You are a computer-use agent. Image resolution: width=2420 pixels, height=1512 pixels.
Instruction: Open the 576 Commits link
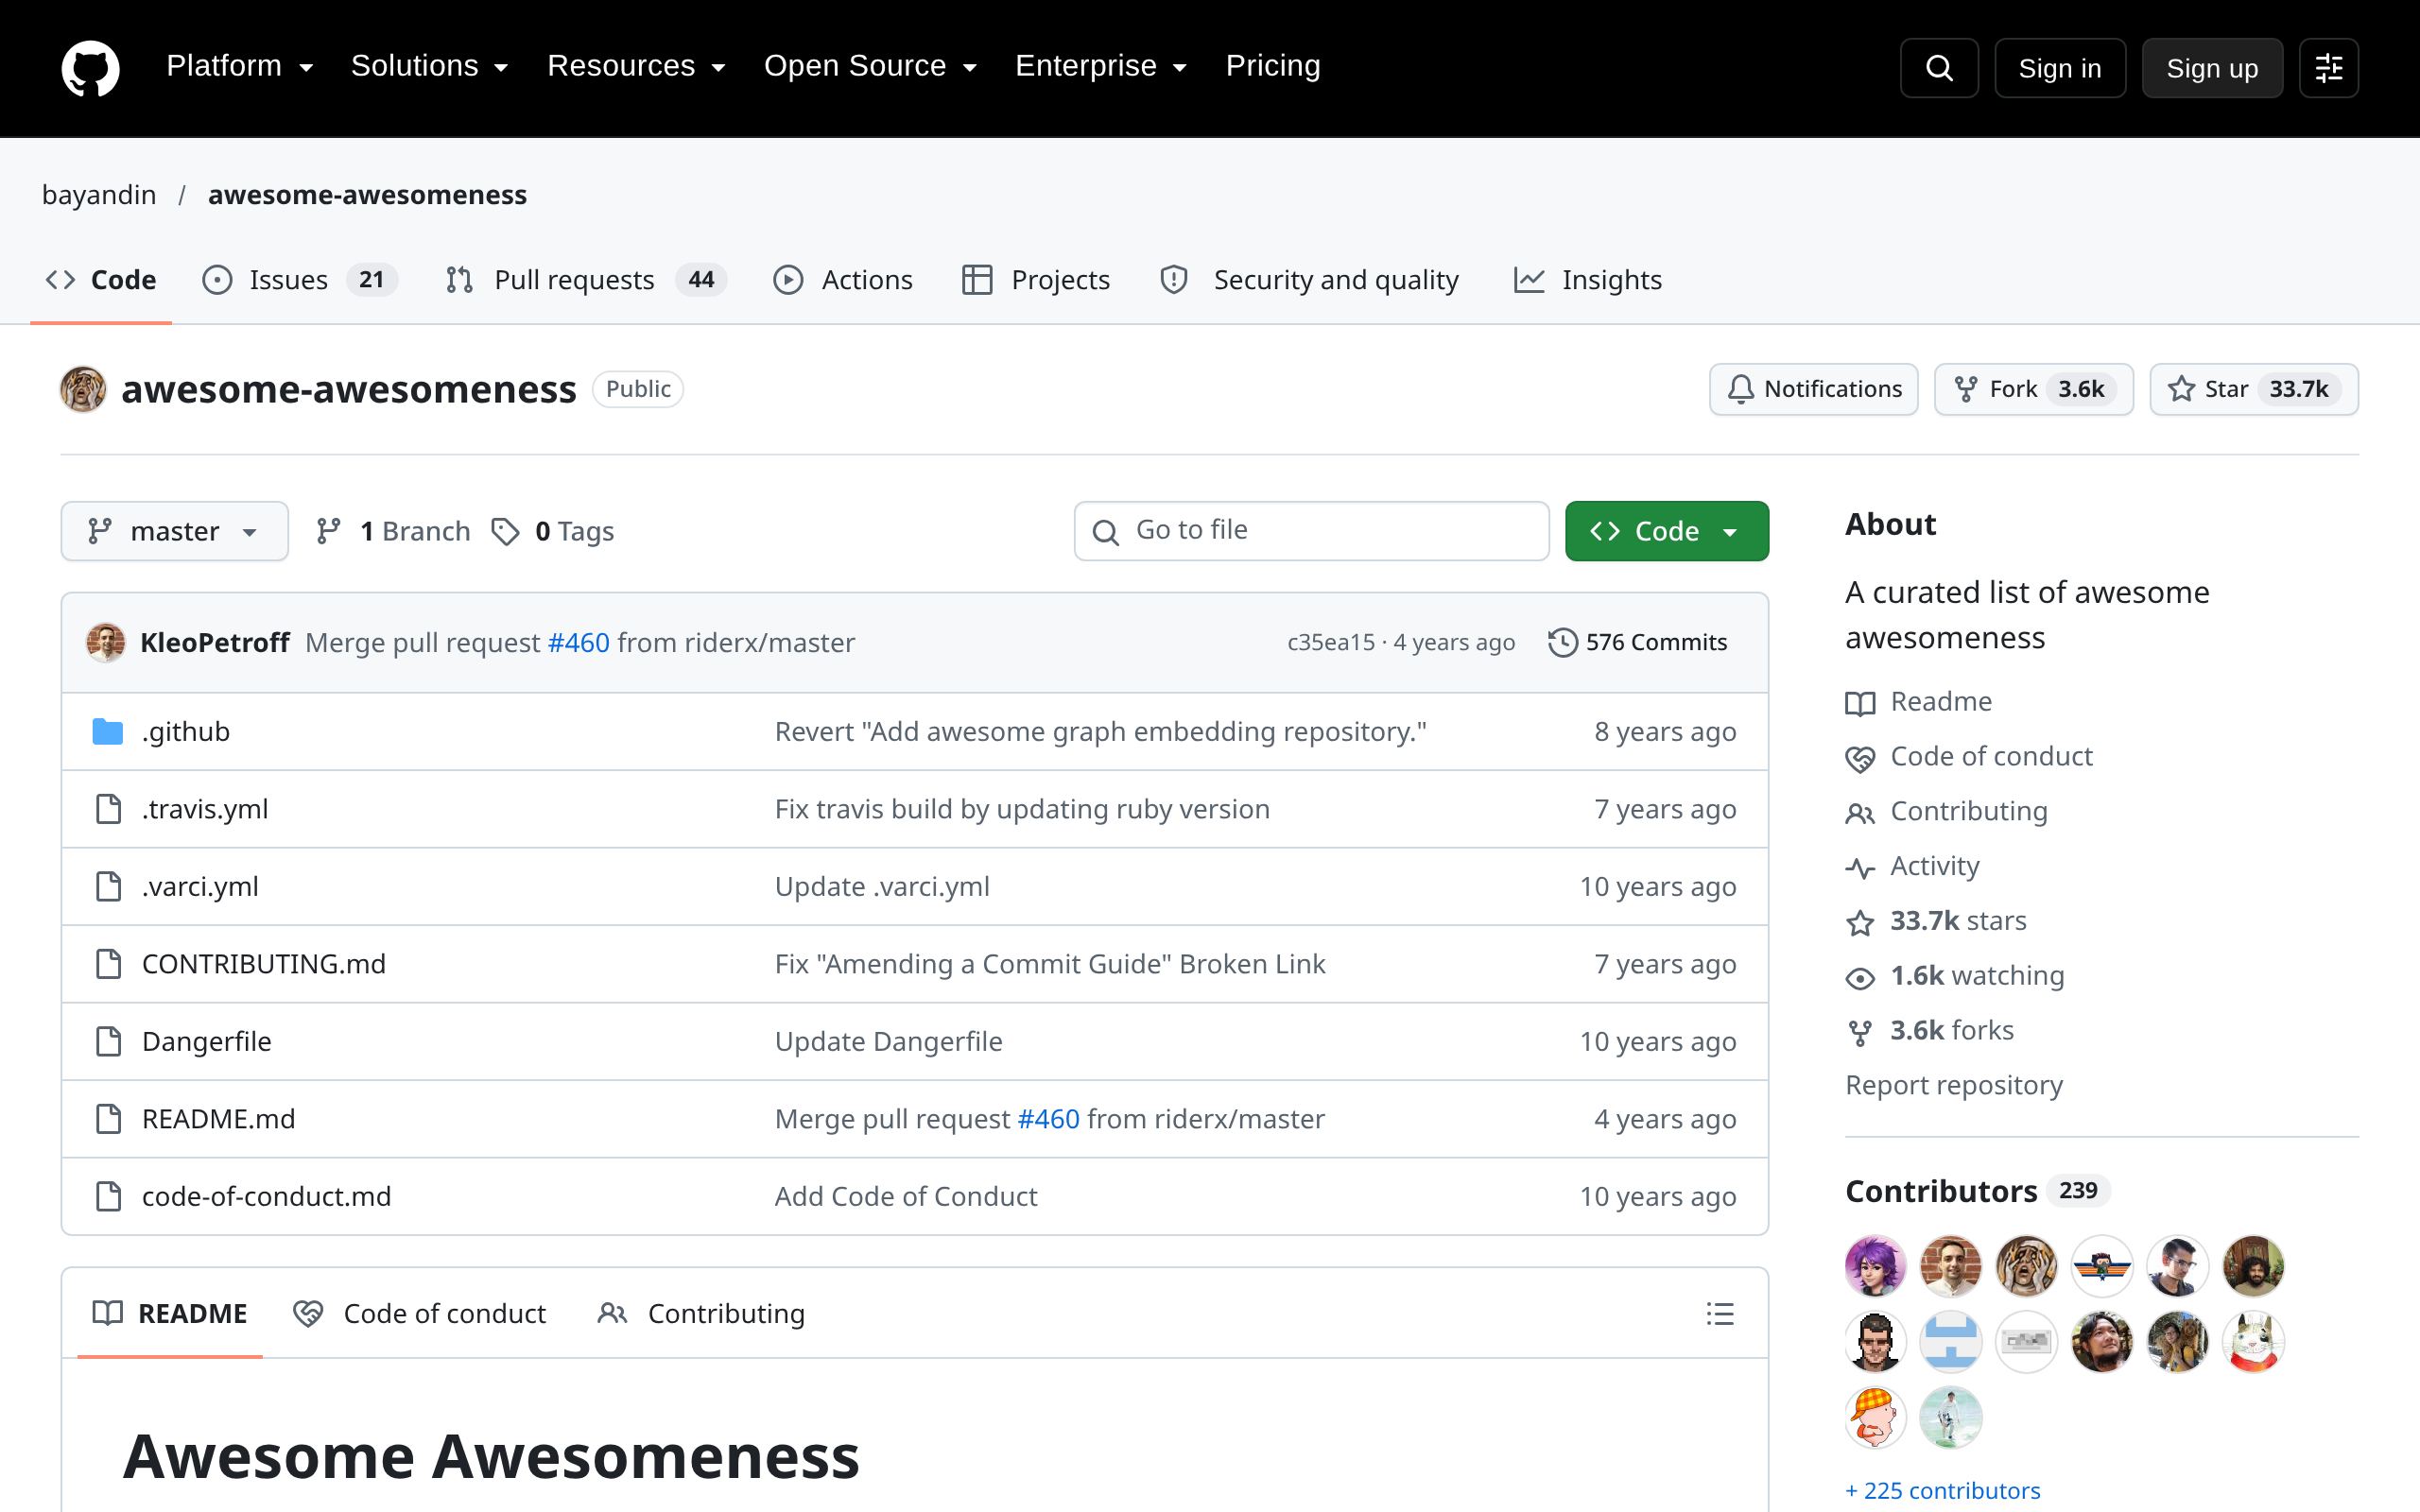(1637, 642)
